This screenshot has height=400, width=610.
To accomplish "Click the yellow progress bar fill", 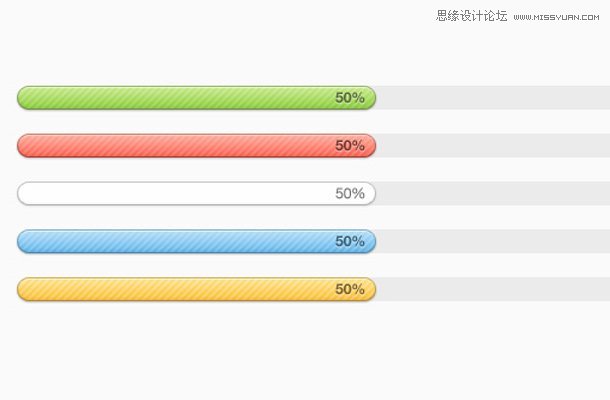I will [x=196, y=289].
